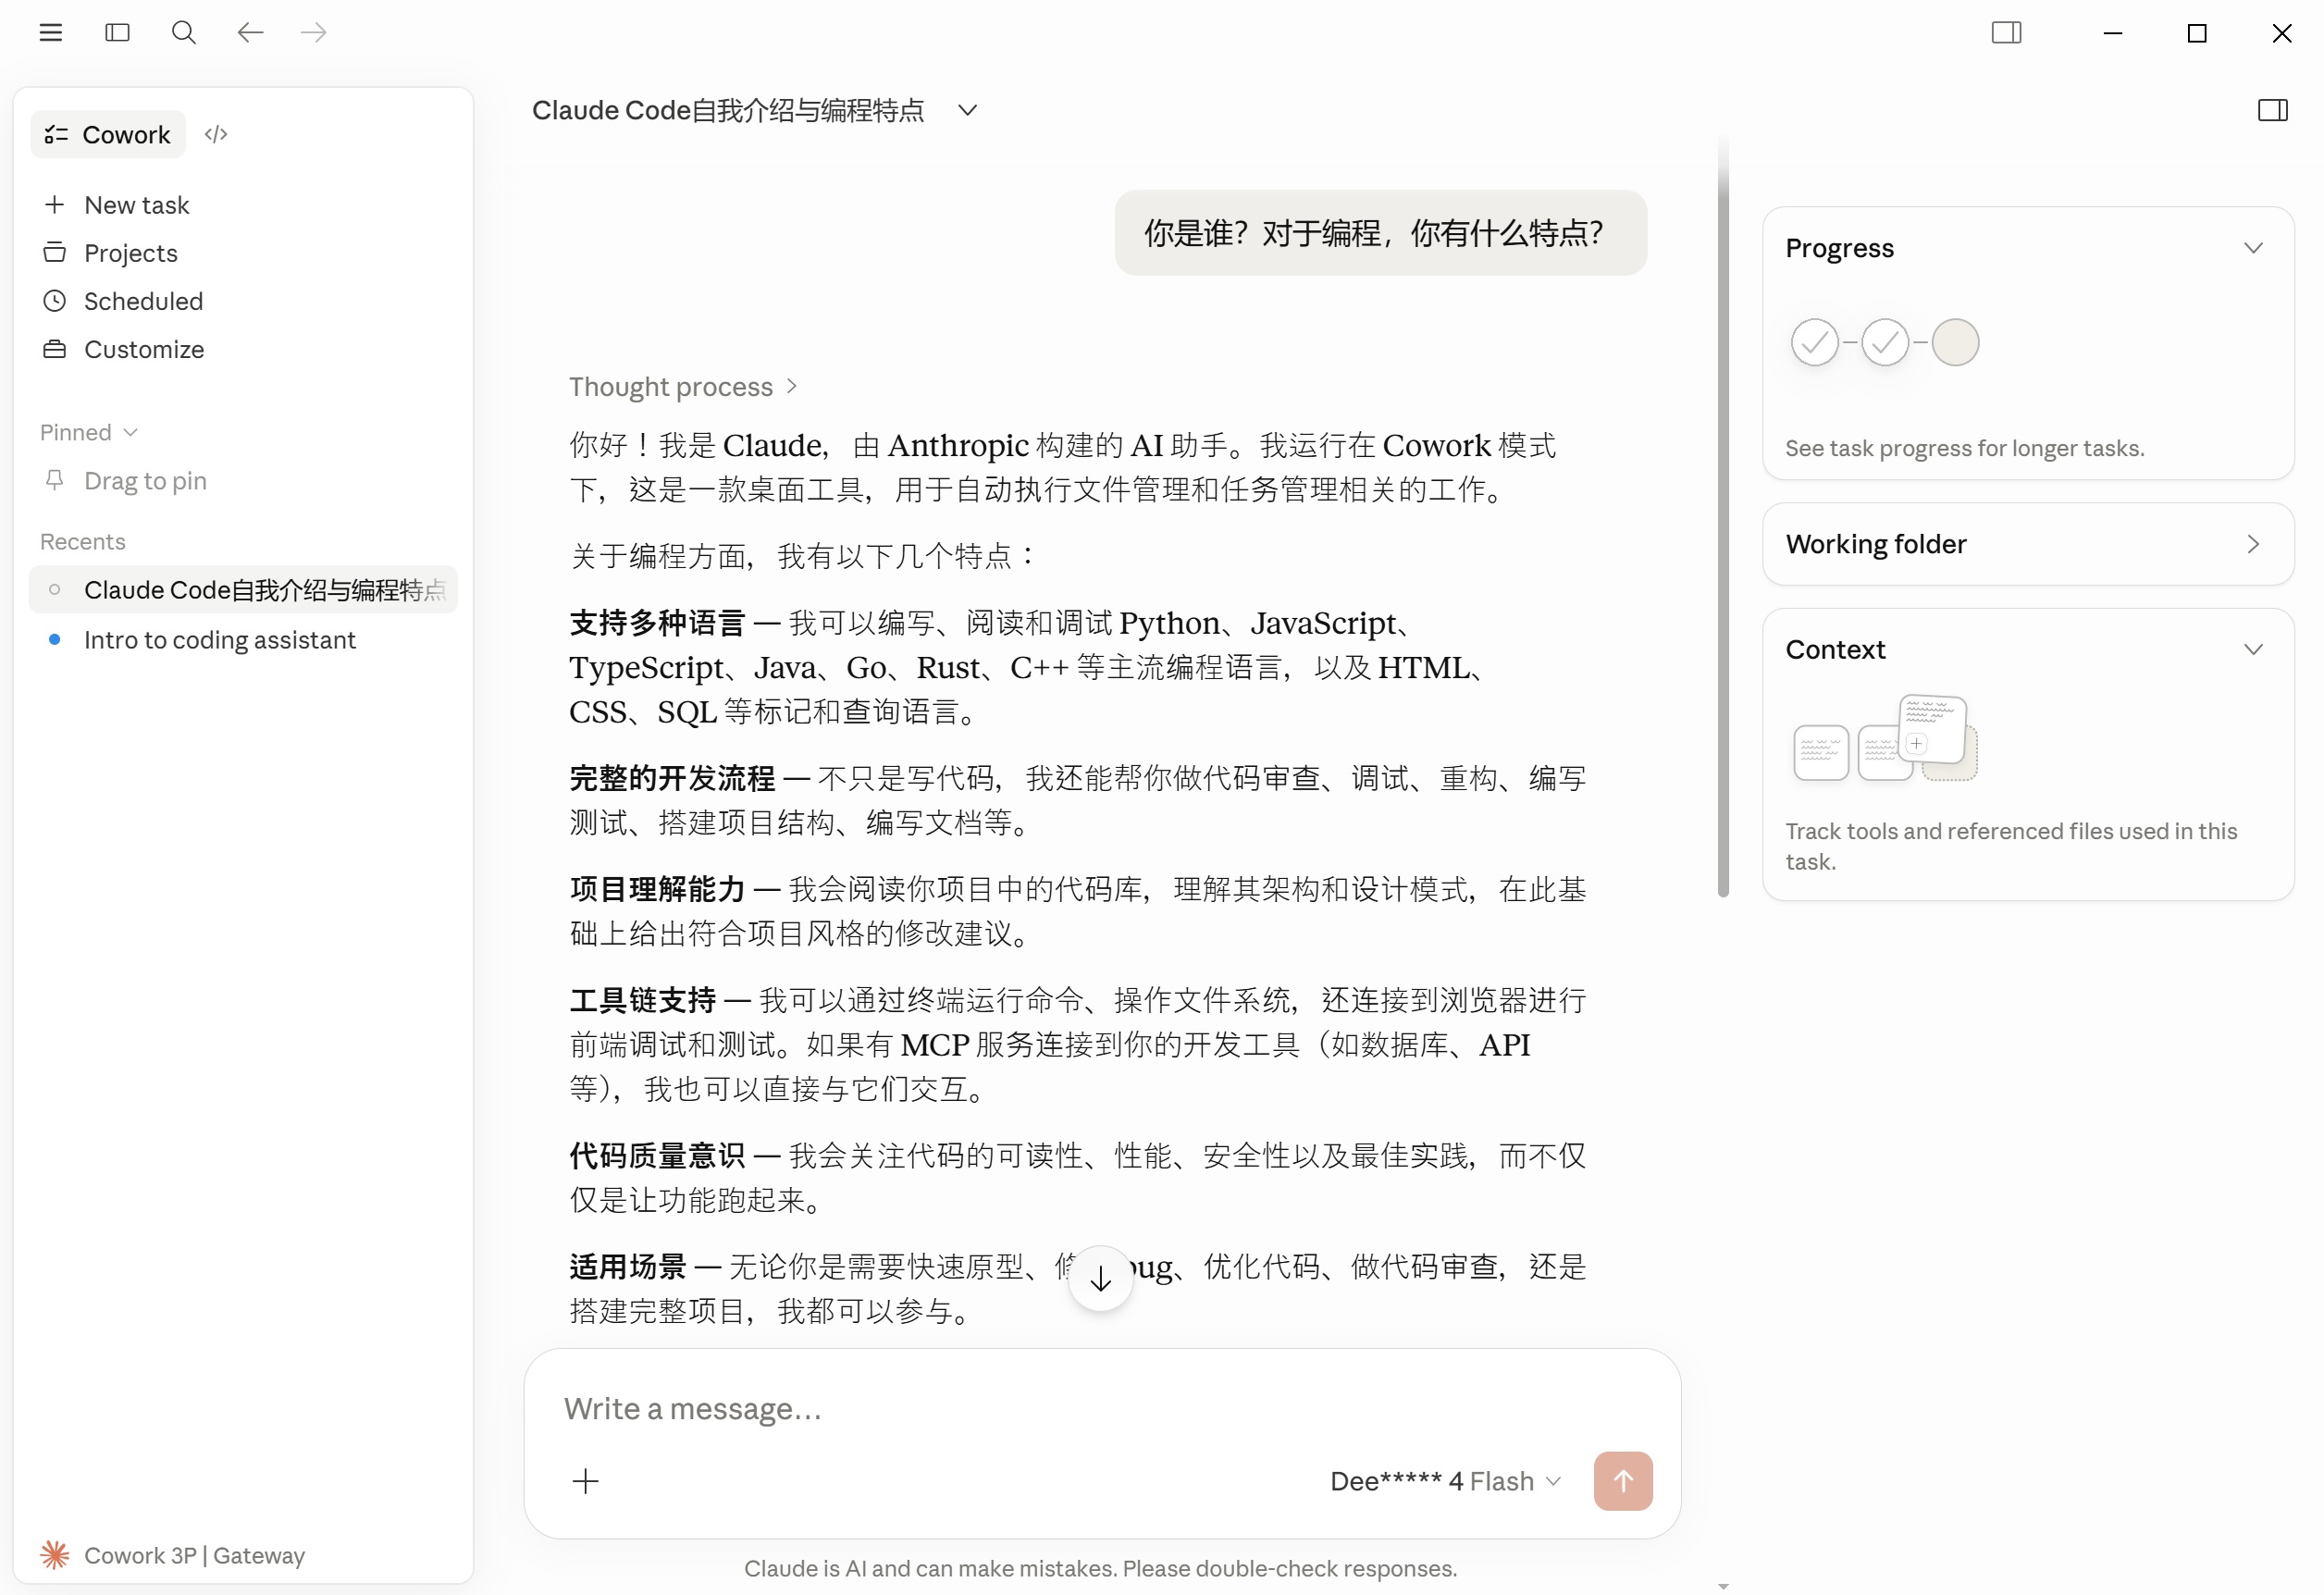This screenshot has width=2324, height=1595.
Task: Collapse the Pinned section
Action: pyautogui.click(x=89, y=432)
